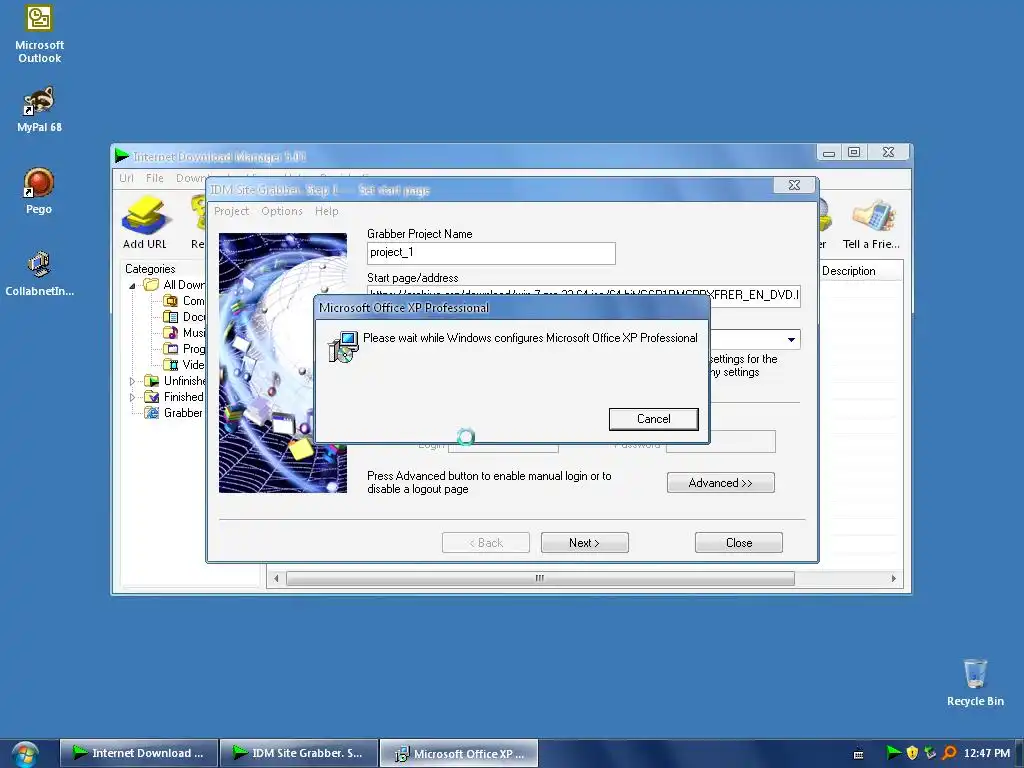The width and height of the screenshot is (1024, 768).
Task: Select the Unfinished folder icon
Action: click(x=152, y=381)
